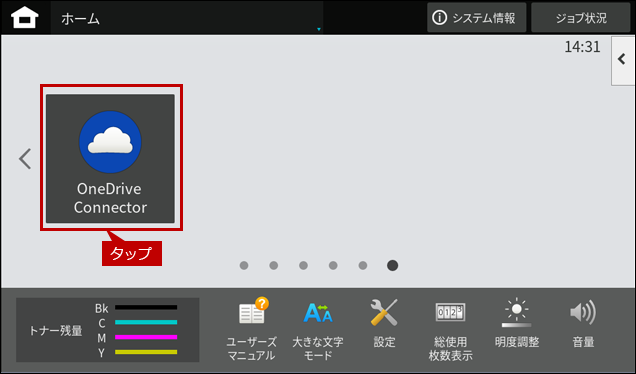Viewport: 636px width, 374px height.
Task: Expand the right side panel chevron
Action: (623, 60)
